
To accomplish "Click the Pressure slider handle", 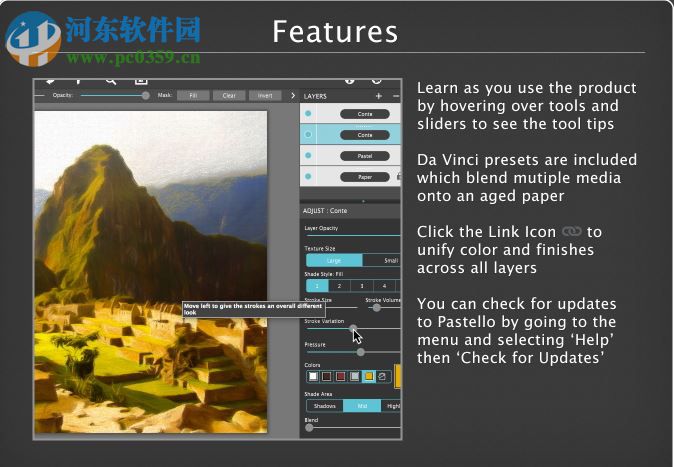I will 361,352.
